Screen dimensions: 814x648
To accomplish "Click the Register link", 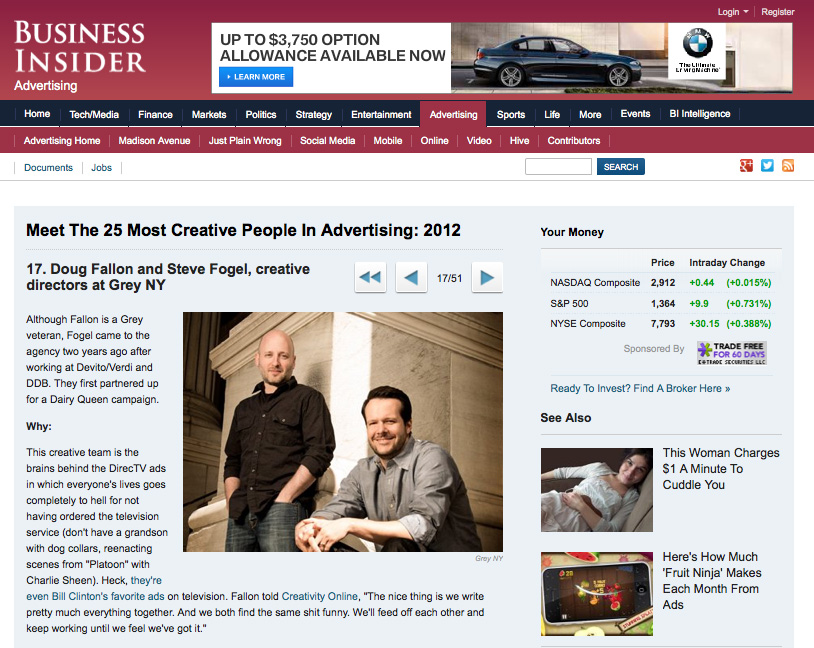I will tap(778, 12).
